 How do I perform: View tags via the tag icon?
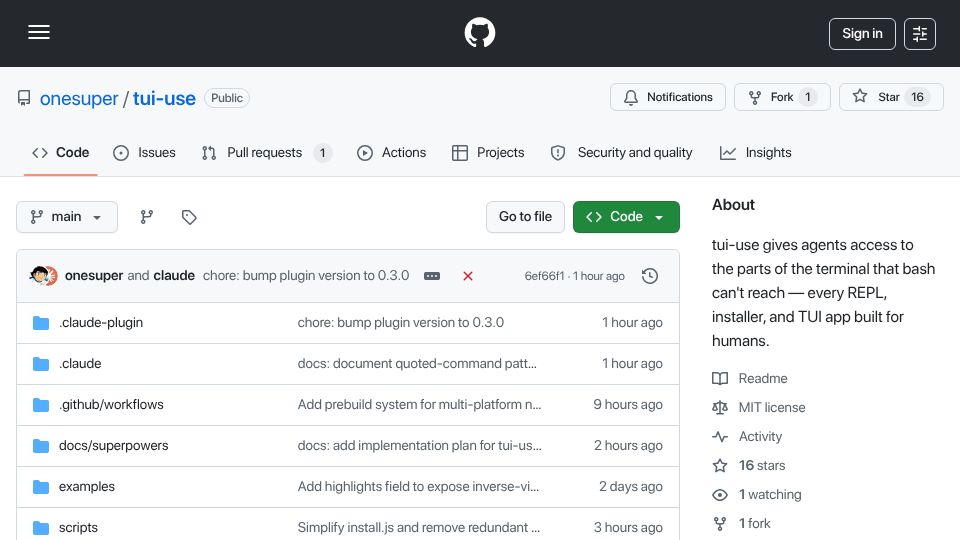[189, 217]
